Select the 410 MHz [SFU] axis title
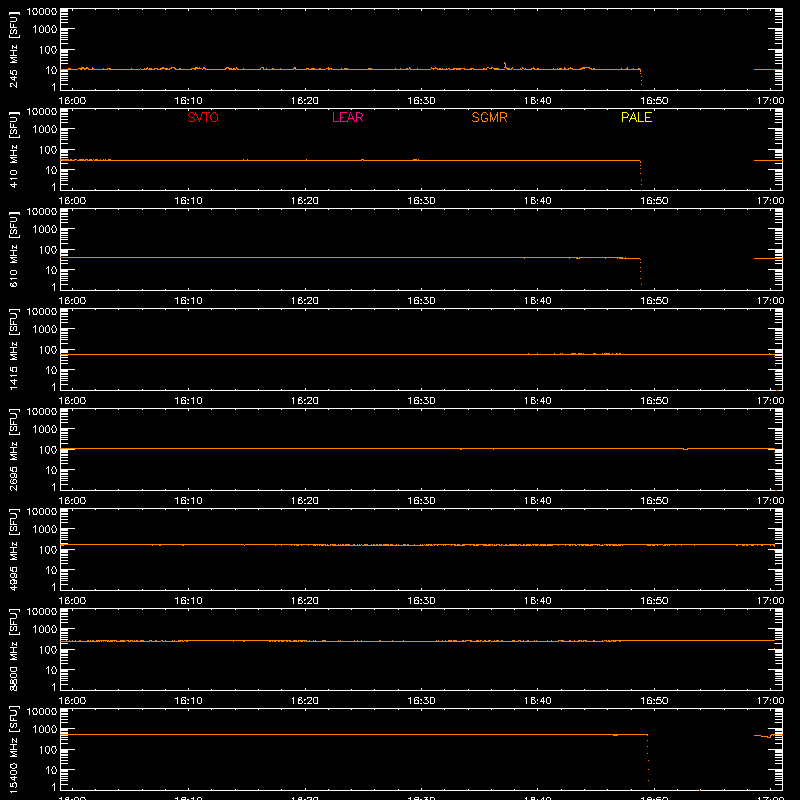Viewport: 800px width, 800px height. coord(13,149)
